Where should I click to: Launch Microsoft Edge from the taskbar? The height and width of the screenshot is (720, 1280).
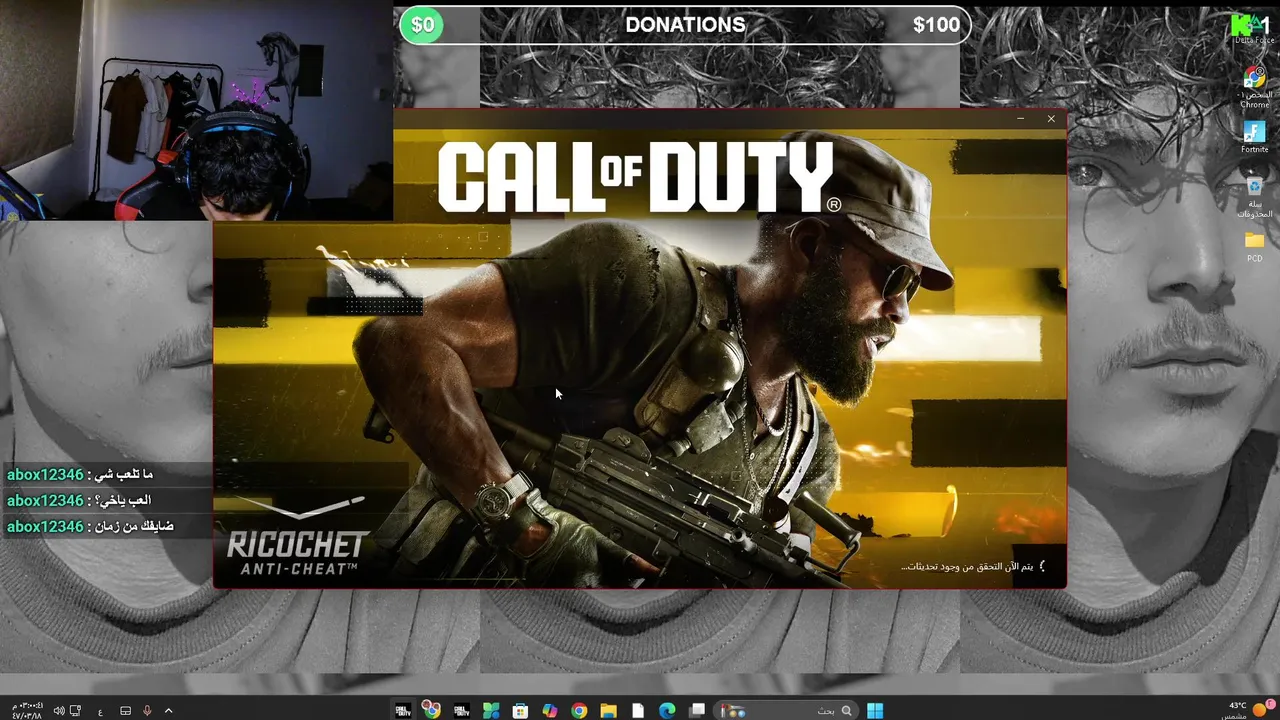667,711
